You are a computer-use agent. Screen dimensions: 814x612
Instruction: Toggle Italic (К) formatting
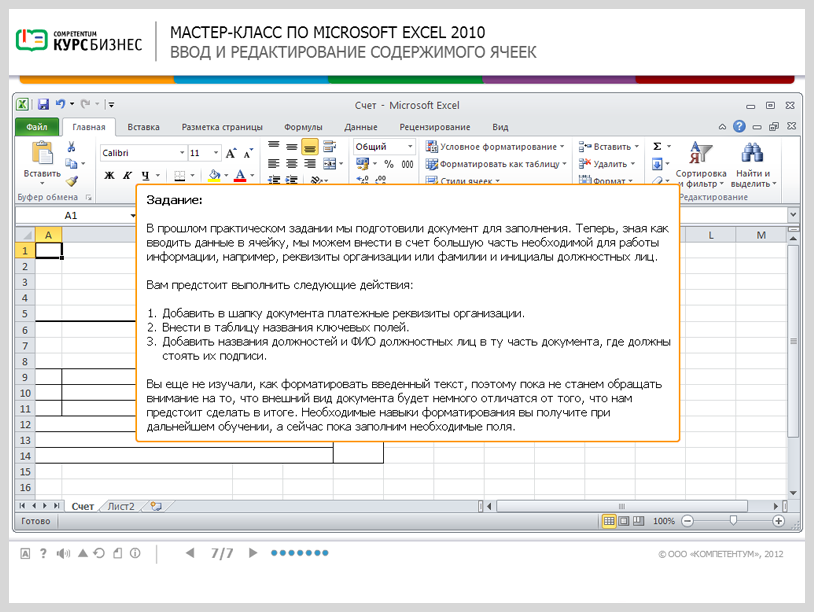click(x=127, y=175)
